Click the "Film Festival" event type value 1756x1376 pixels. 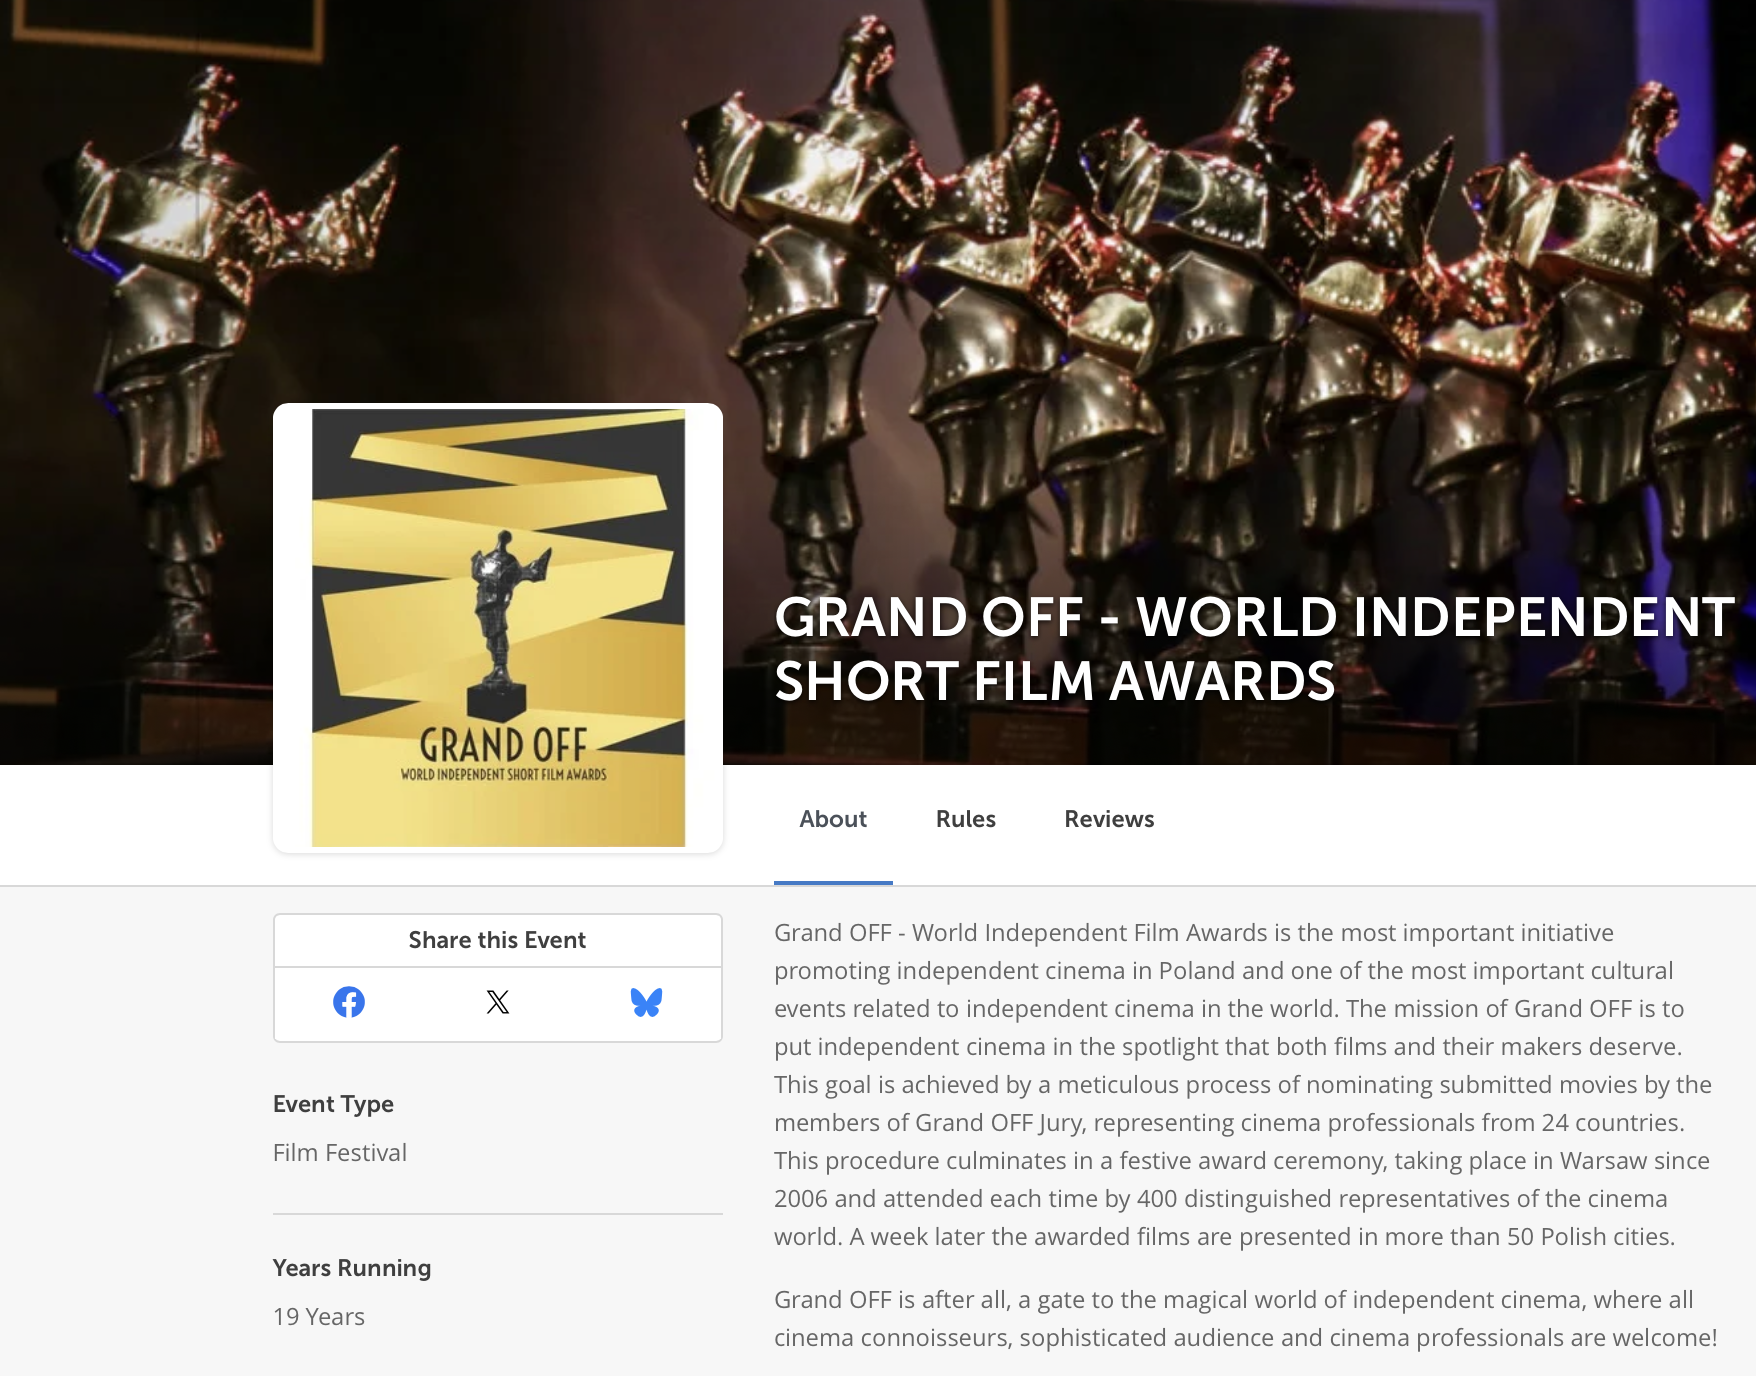pos(340,1153)
